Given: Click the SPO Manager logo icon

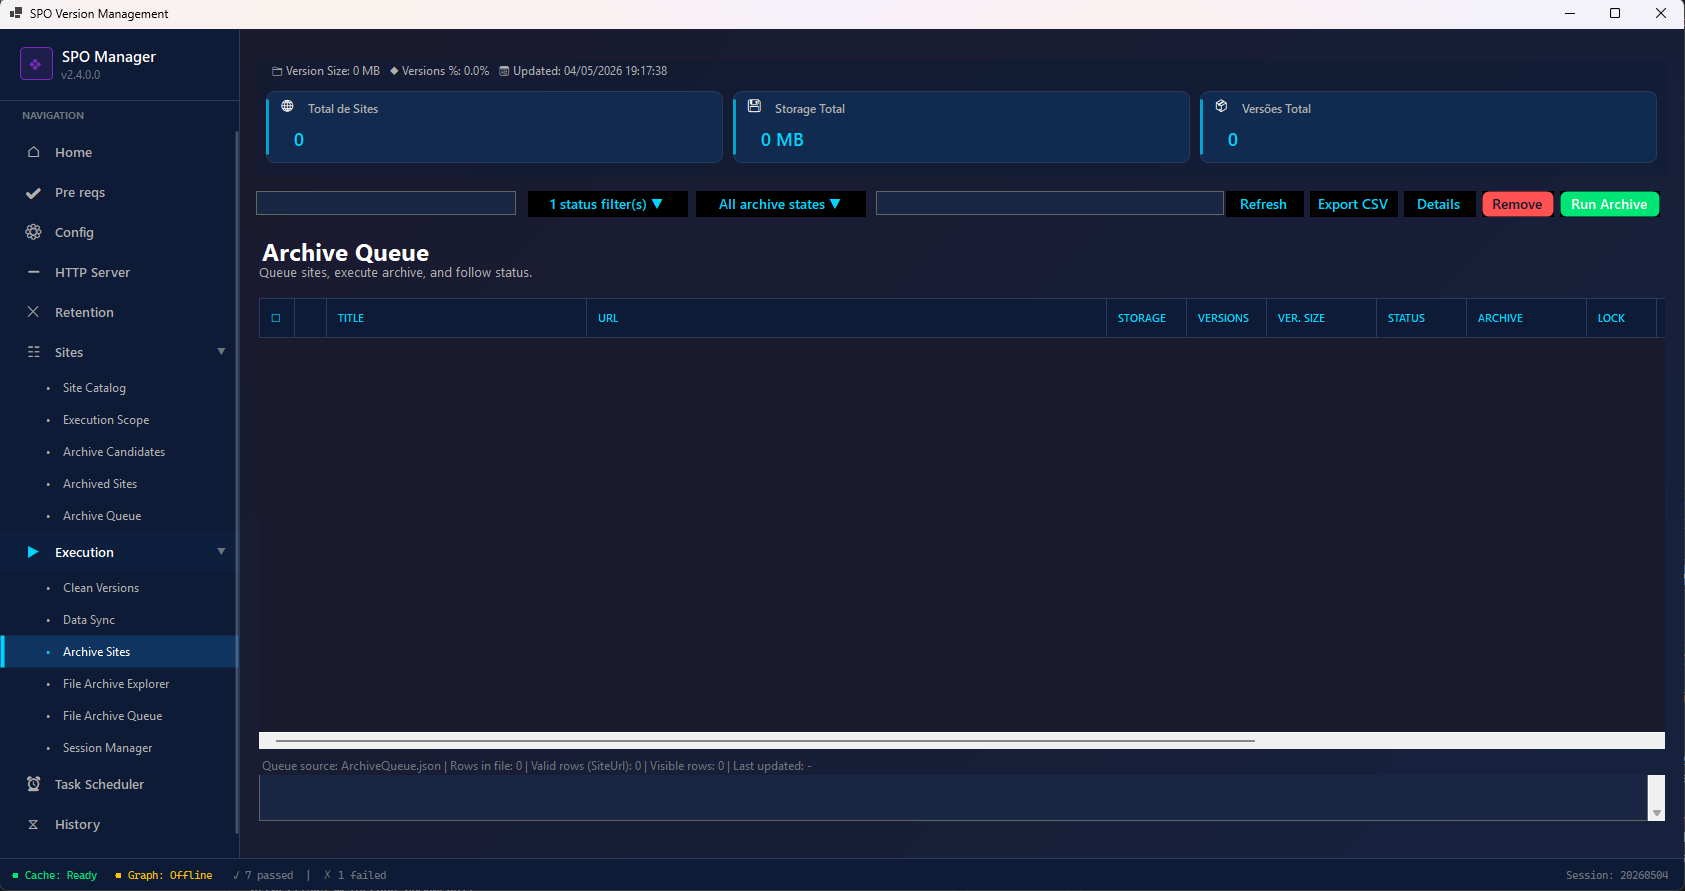Looking at the screenshot, I should click(36, 64).
